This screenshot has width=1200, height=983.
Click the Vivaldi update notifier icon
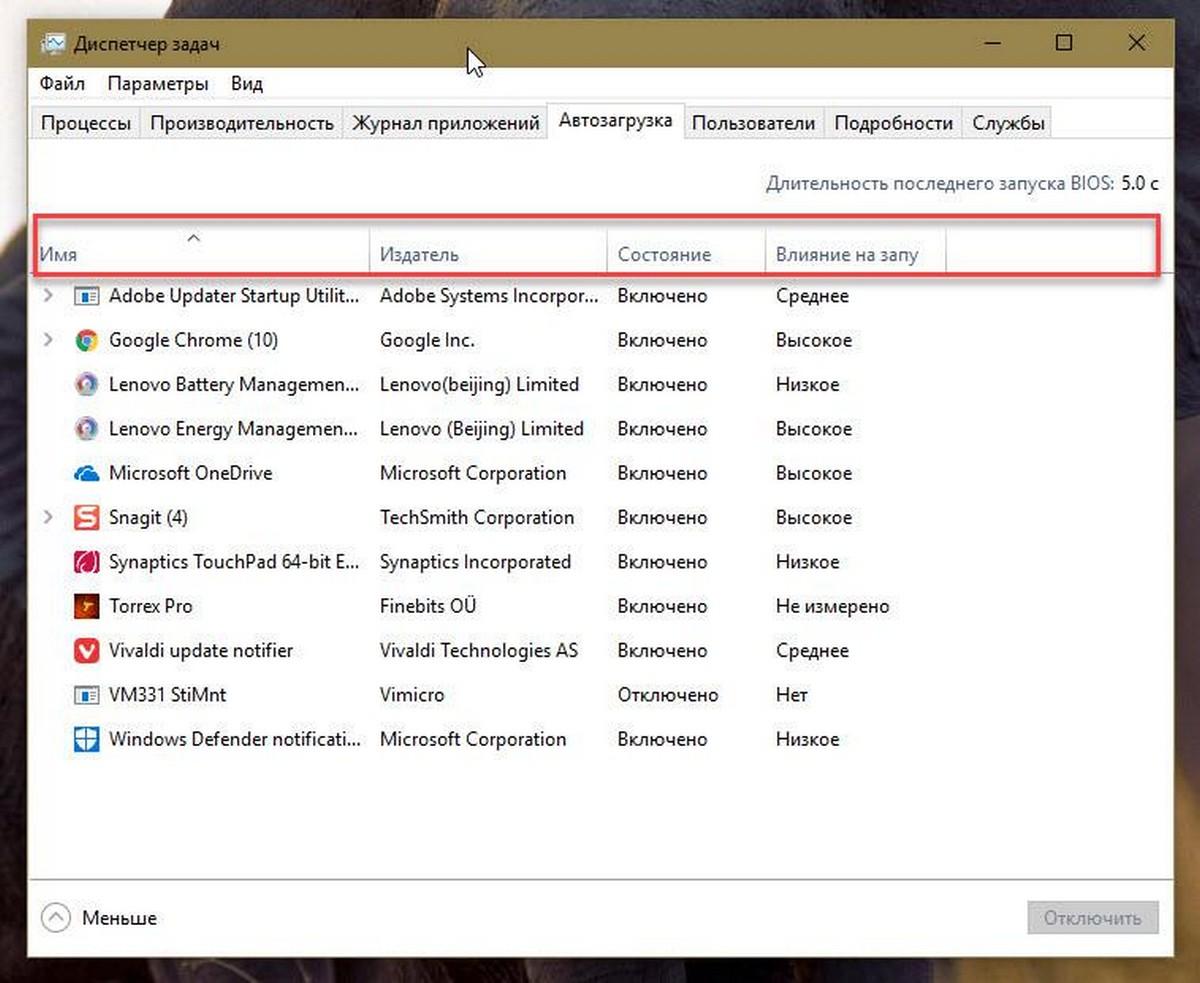(x=87, y=650)
